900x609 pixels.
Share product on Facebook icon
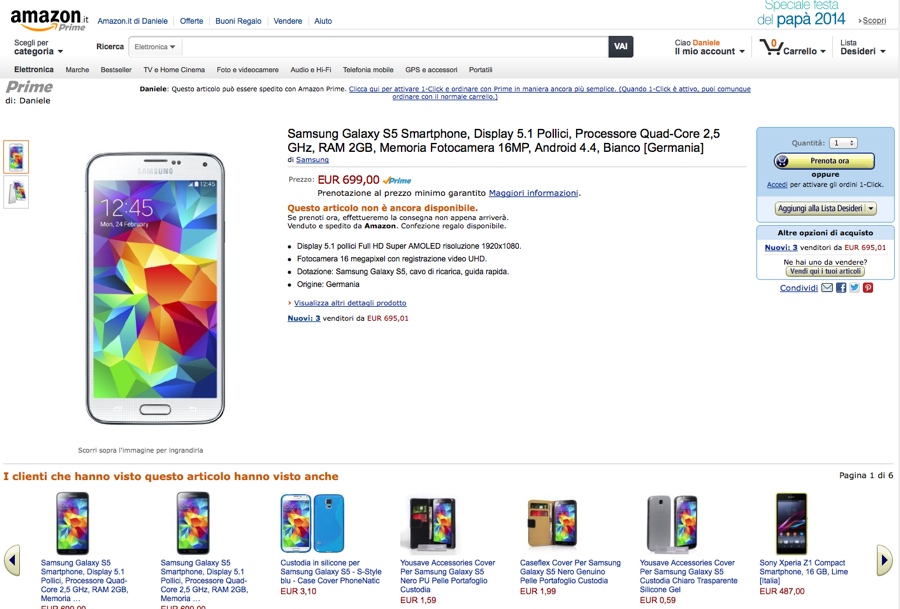click(x=841, y=288)
